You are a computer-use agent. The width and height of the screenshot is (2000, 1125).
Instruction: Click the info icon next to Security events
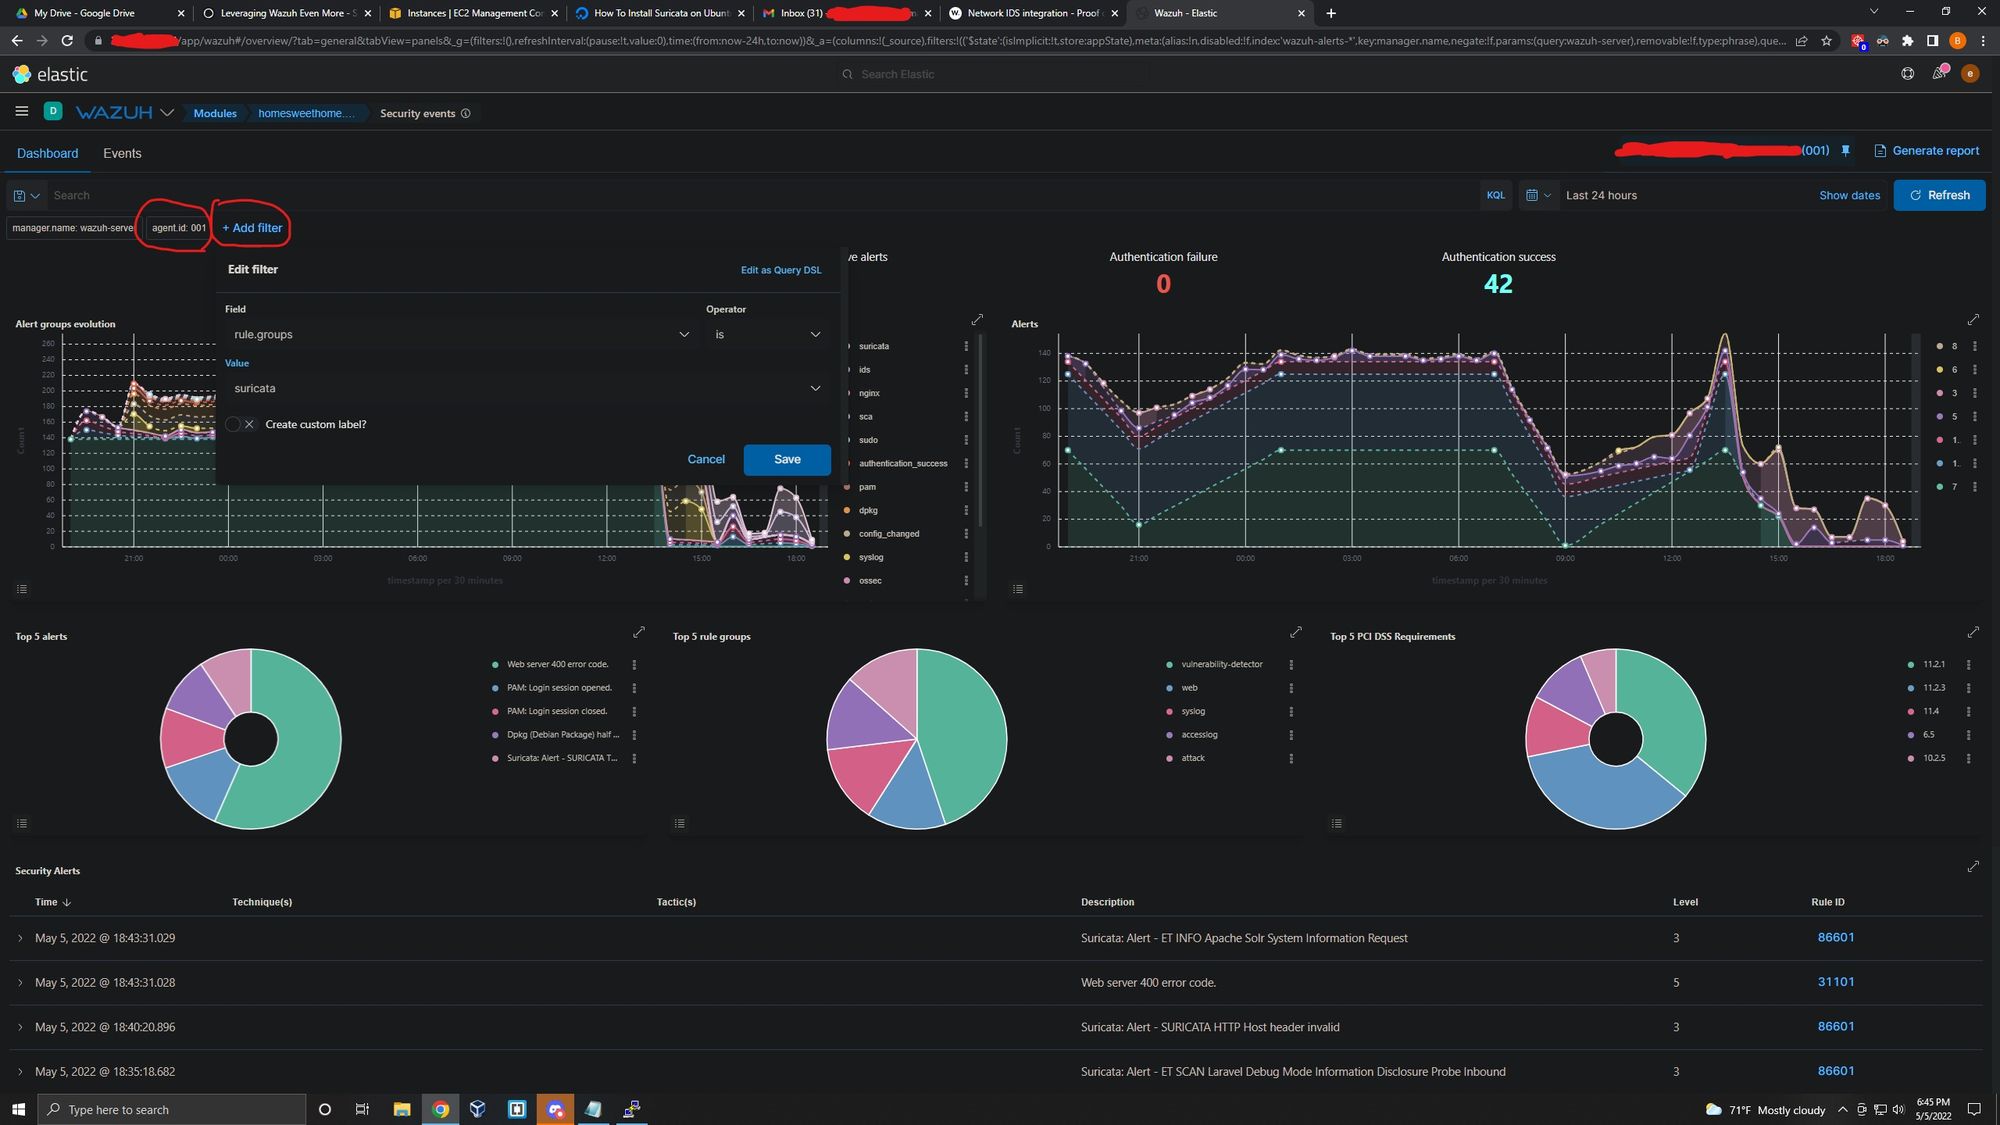tap(465, 113)
